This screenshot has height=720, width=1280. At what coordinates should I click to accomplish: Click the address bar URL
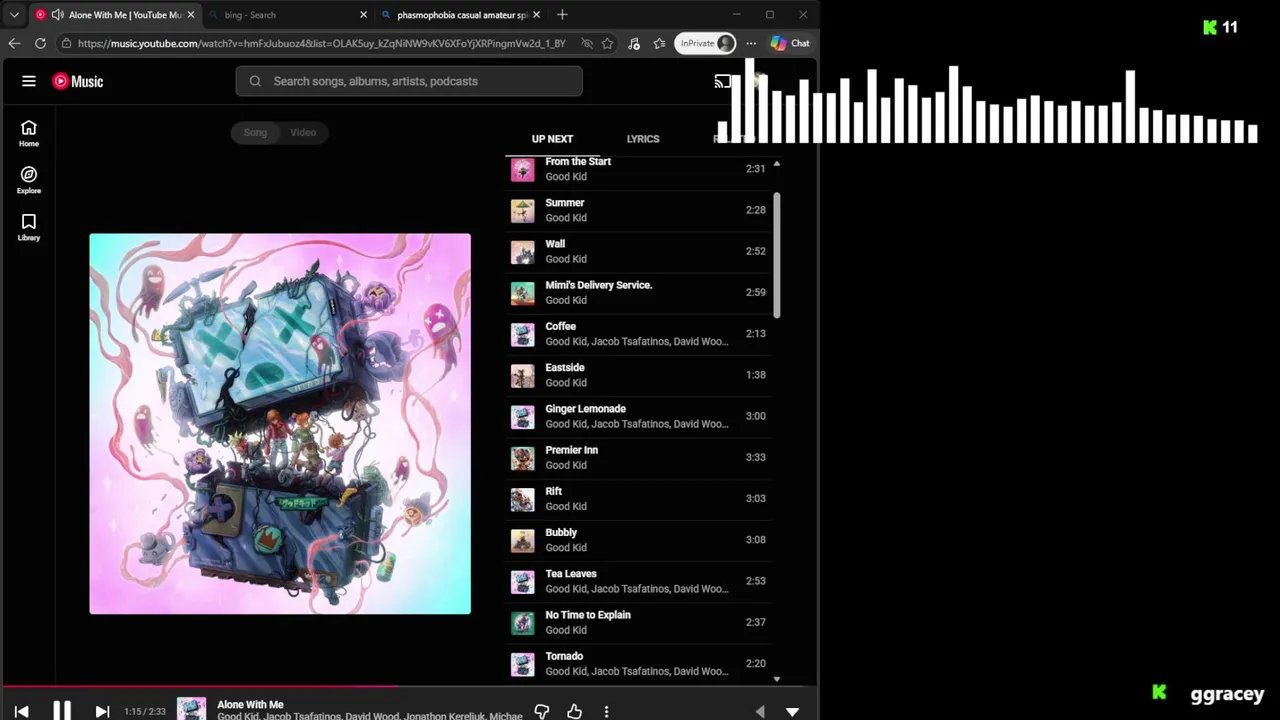pos(322,43)
